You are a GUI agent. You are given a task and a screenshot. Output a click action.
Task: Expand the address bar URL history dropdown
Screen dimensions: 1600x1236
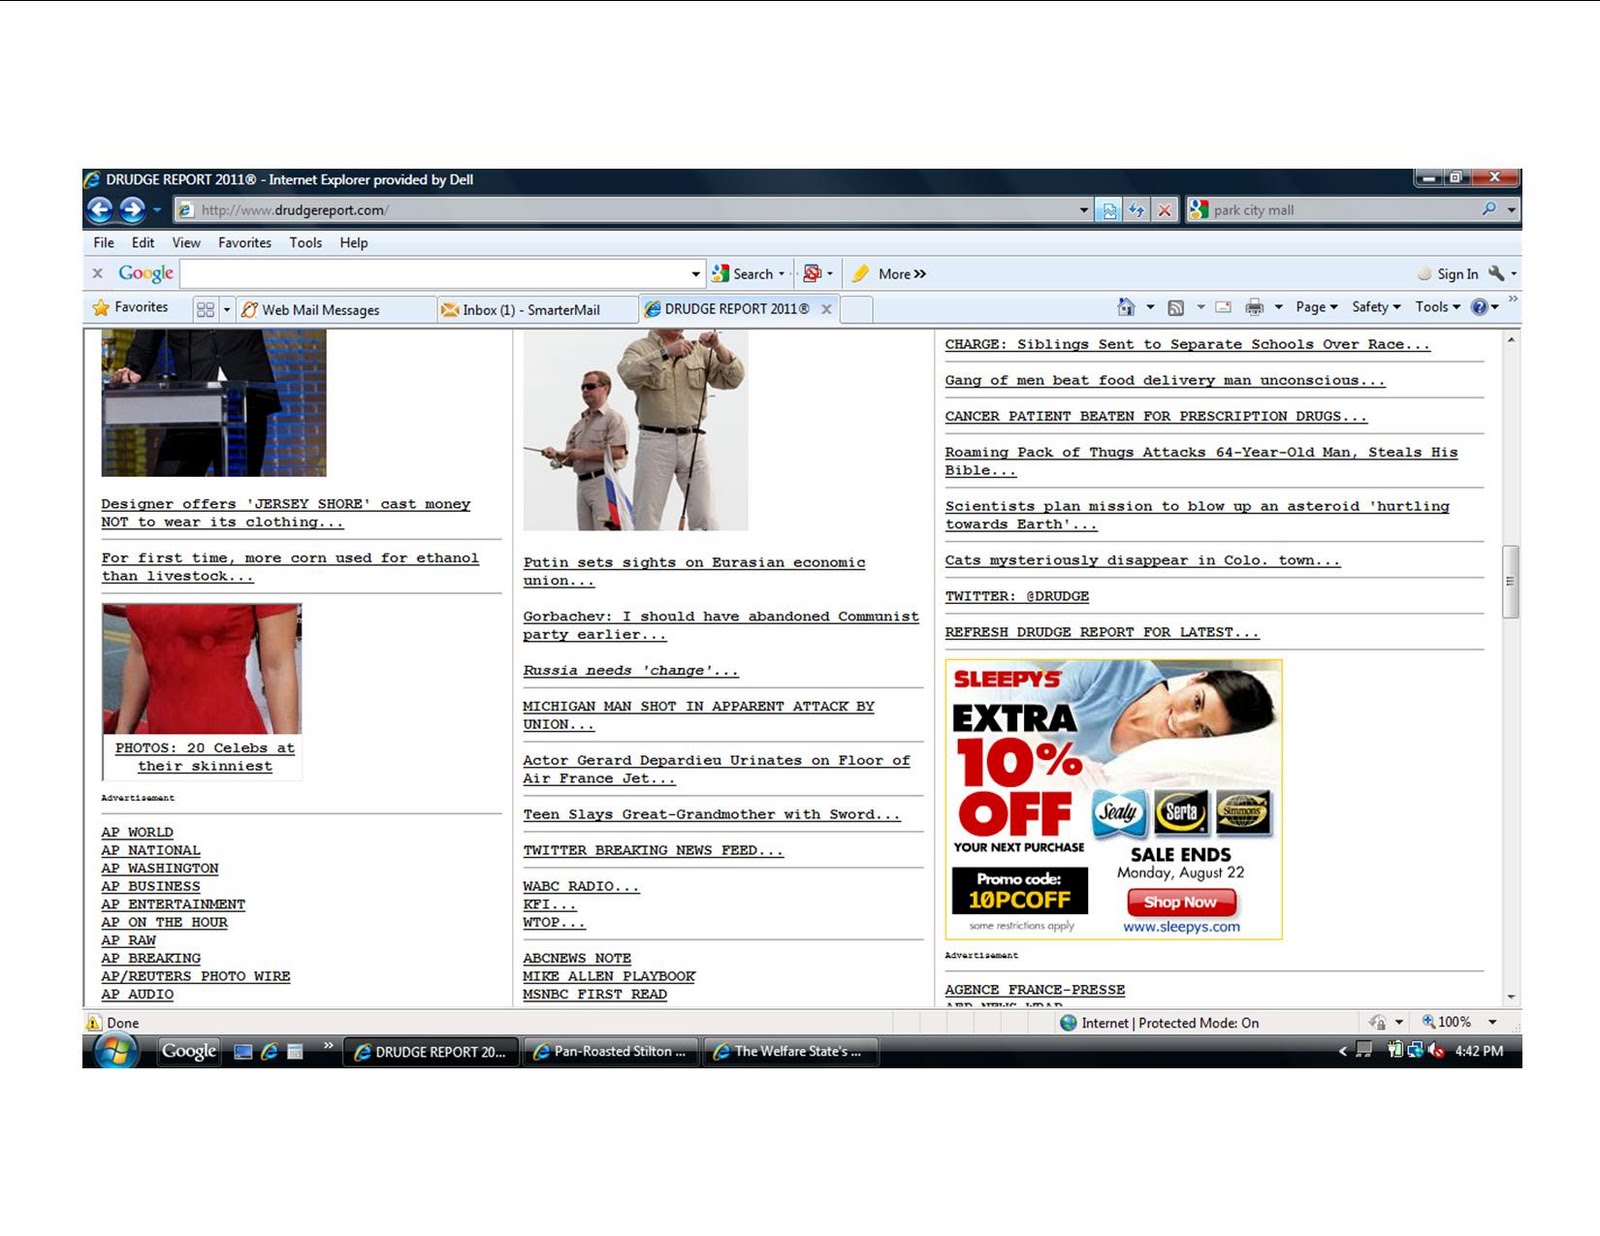click(1084, 210)
